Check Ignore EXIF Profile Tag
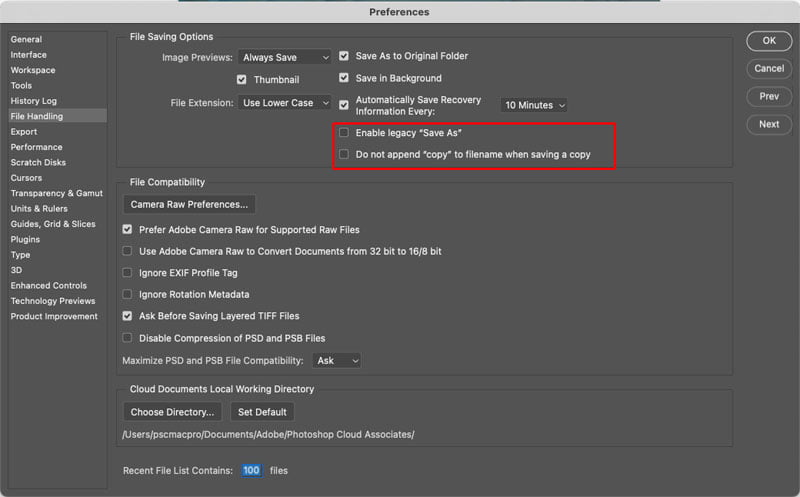This screenshot has height=497, width=800. point(127,272)
